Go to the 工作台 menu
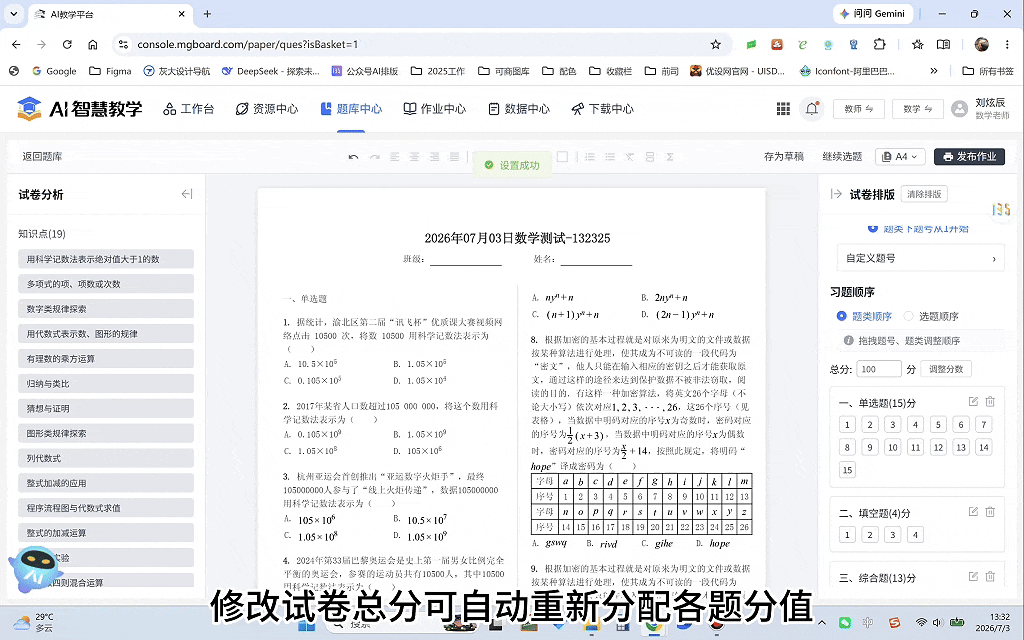Screen dimensions: 1024x640 [x=188, y=108]
